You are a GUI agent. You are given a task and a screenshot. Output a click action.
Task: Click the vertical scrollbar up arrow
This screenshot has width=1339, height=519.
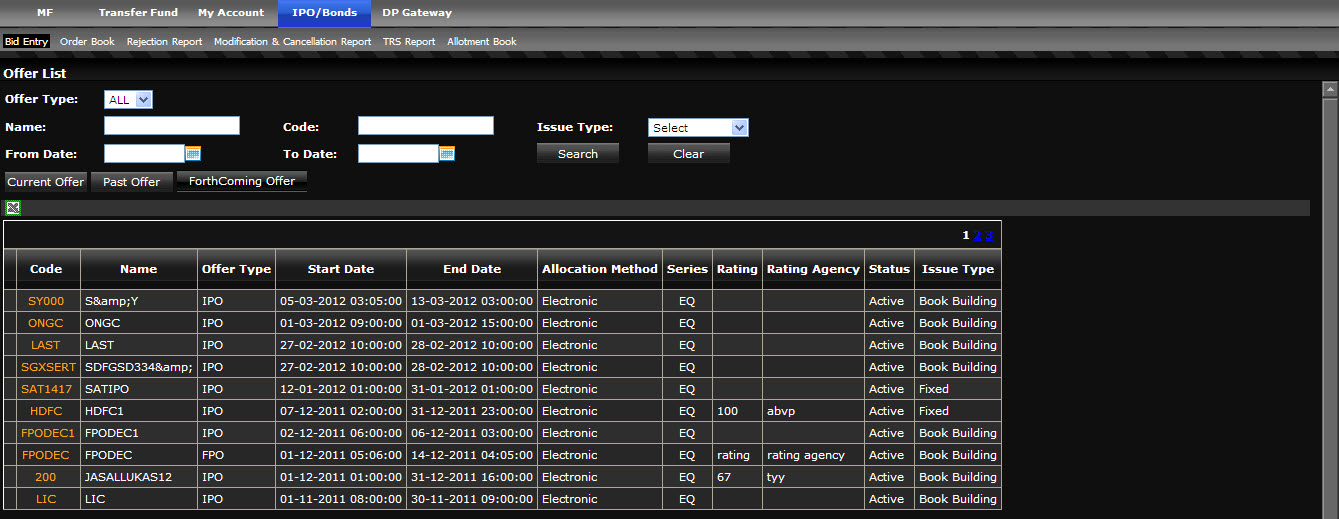1330,90
